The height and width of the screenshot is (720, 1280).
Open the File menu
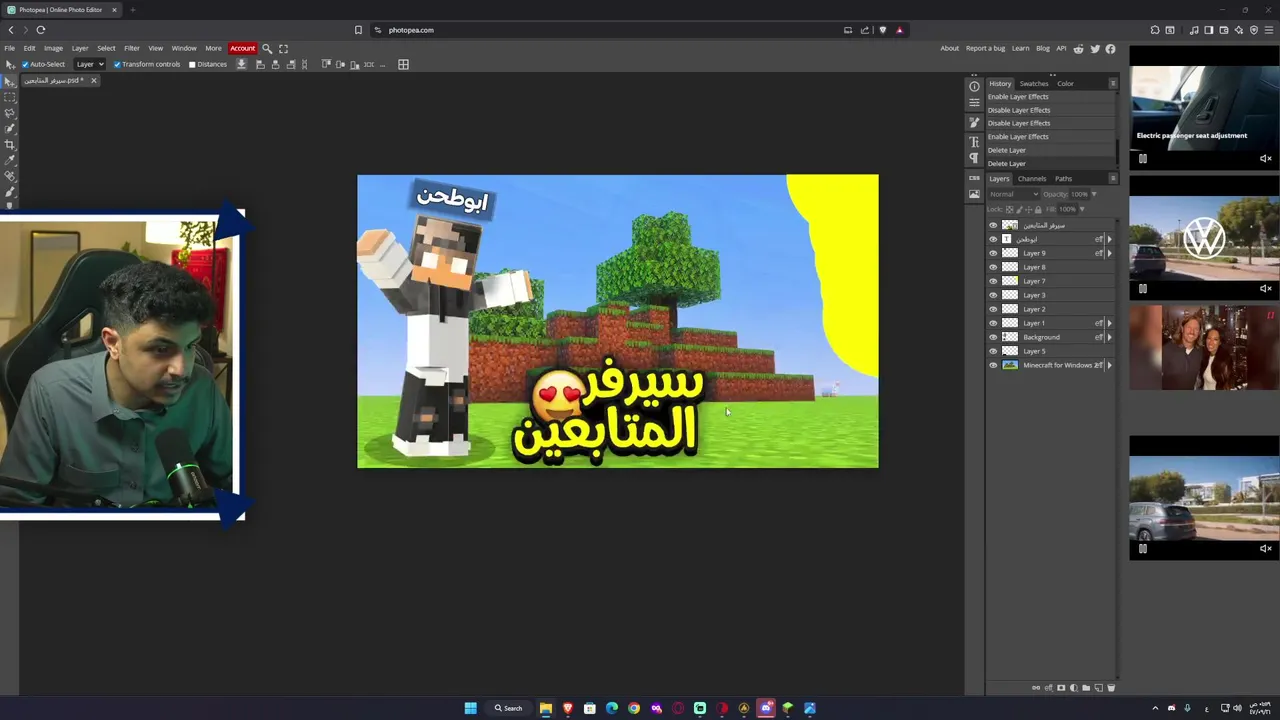point(9,48)
